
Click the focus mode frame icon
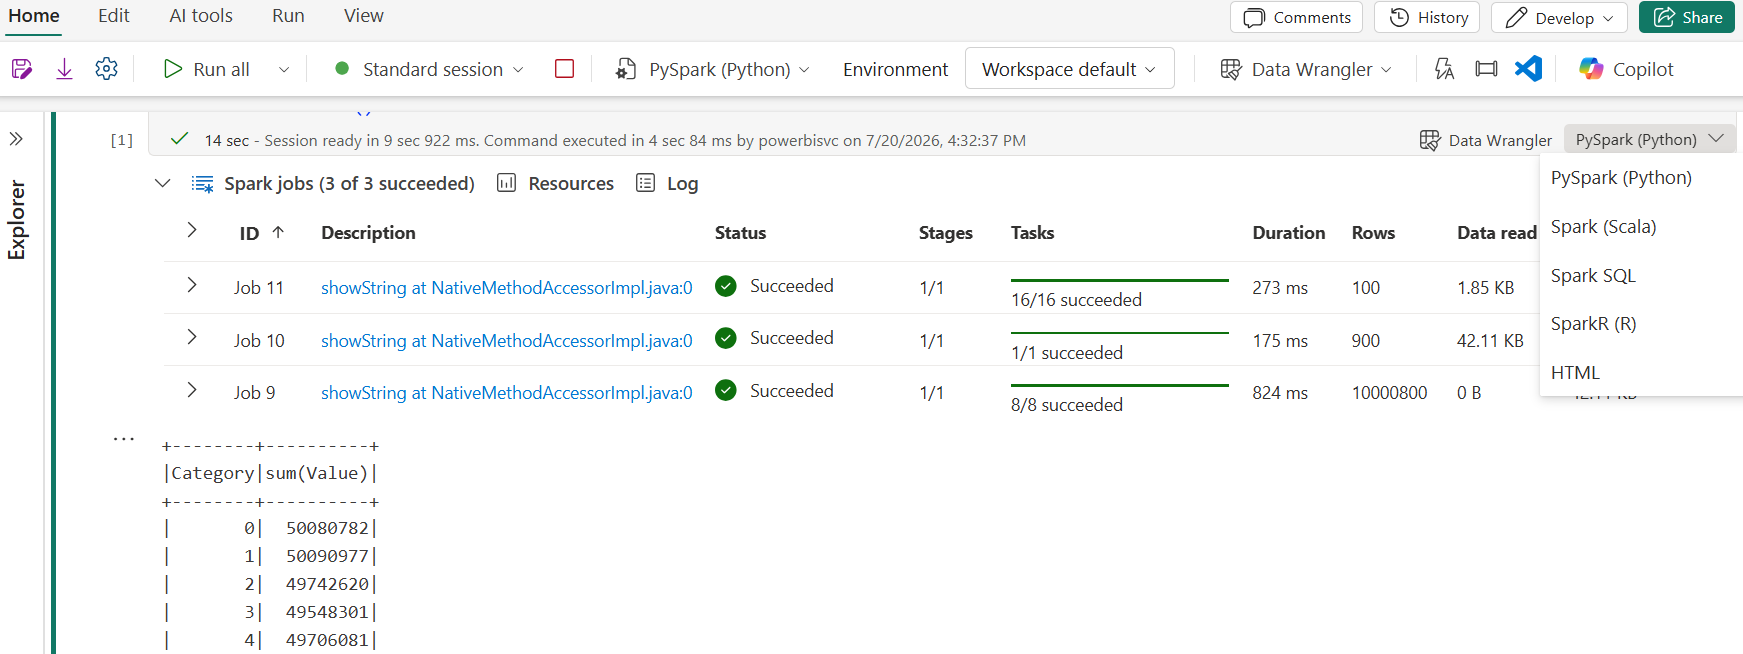(x=1487, y=69)
